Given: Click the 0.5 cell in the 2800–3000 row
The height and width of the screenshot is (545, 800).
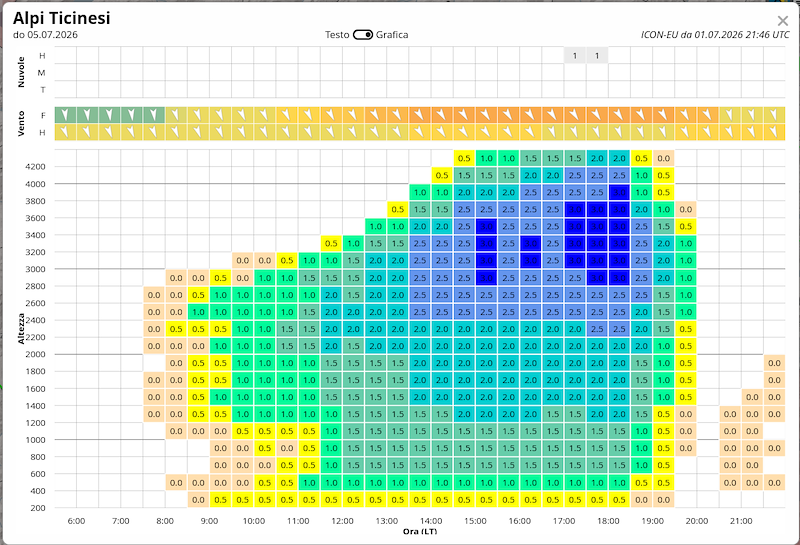Looking at the screenshot, I should pyautogui.click(x=220, y=278).
